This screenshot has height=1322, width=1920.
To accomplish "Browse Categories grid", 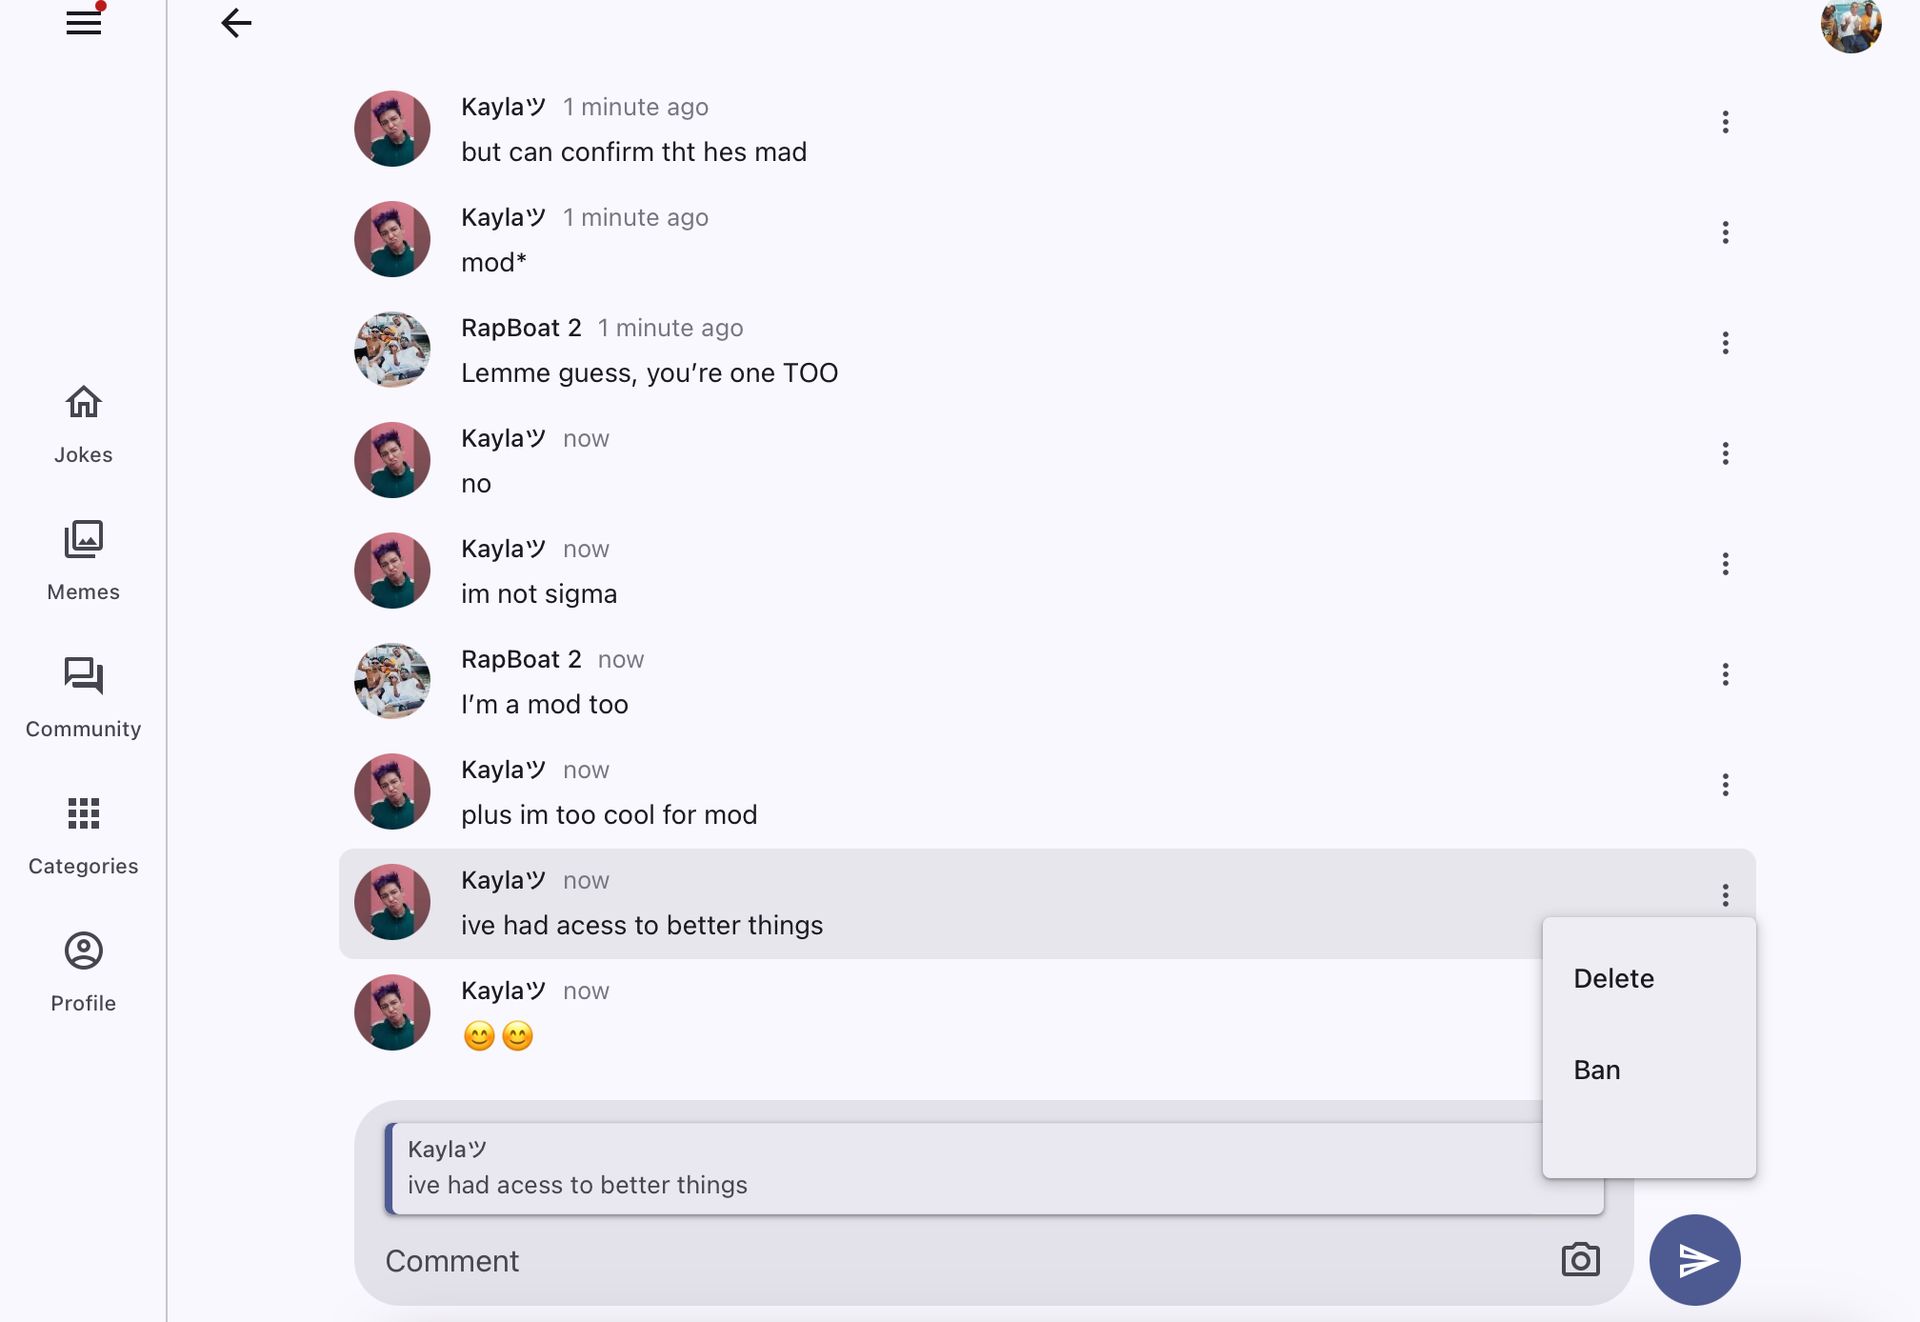I will 83,835.
